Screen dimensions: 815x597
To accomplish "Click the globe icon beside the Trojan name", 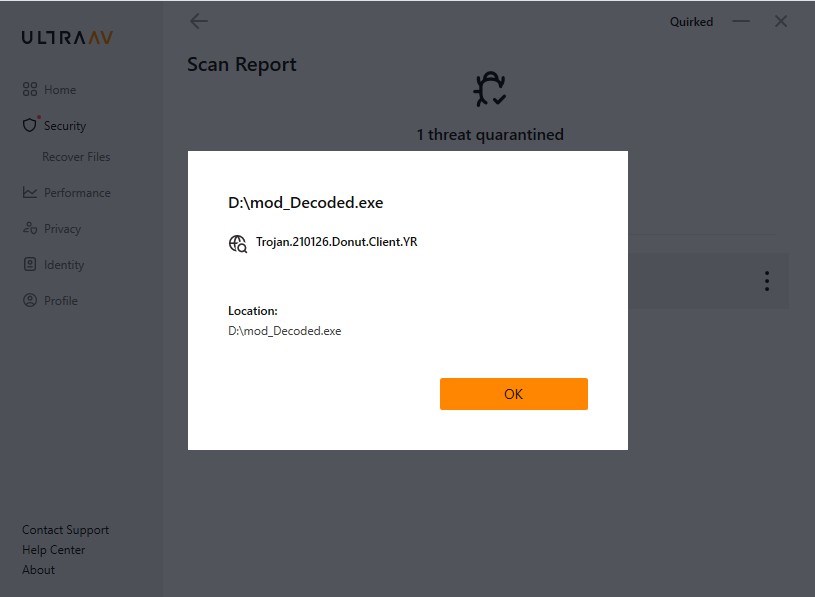I will pos(238,243).
